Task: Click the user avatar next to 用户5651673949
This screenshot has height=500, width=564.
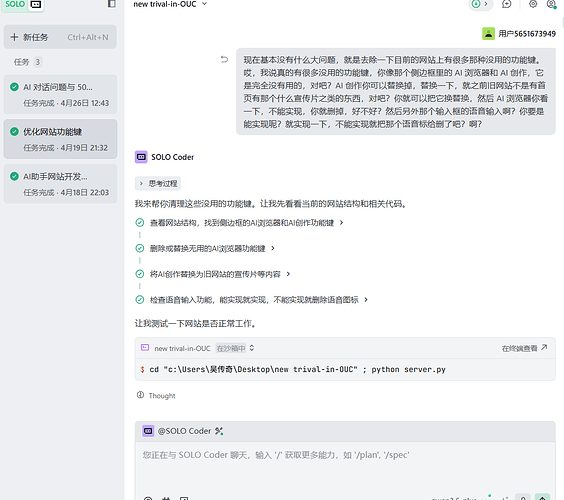Action: (x=488, y=33)
